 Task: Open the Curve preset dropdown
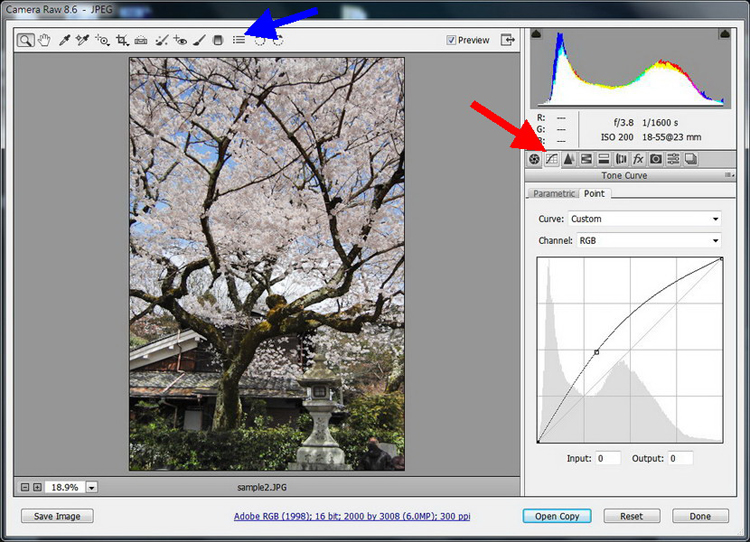point(644,219)
